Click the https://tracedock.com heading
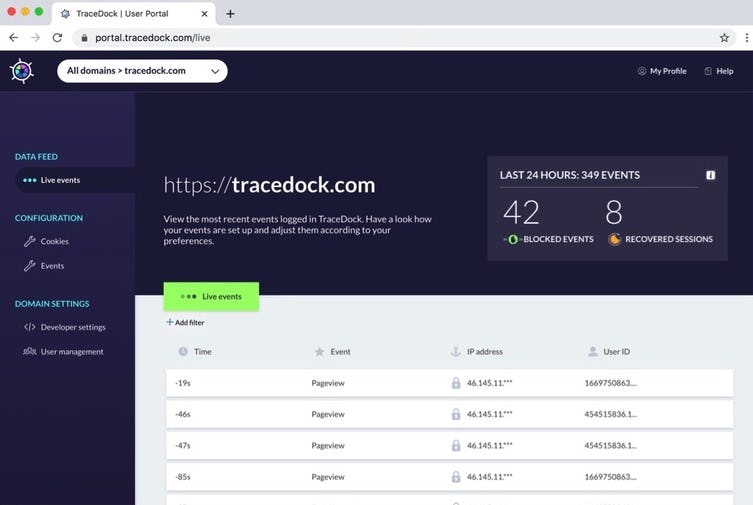This screenshot has width=753, height=505. click(269, 185)
